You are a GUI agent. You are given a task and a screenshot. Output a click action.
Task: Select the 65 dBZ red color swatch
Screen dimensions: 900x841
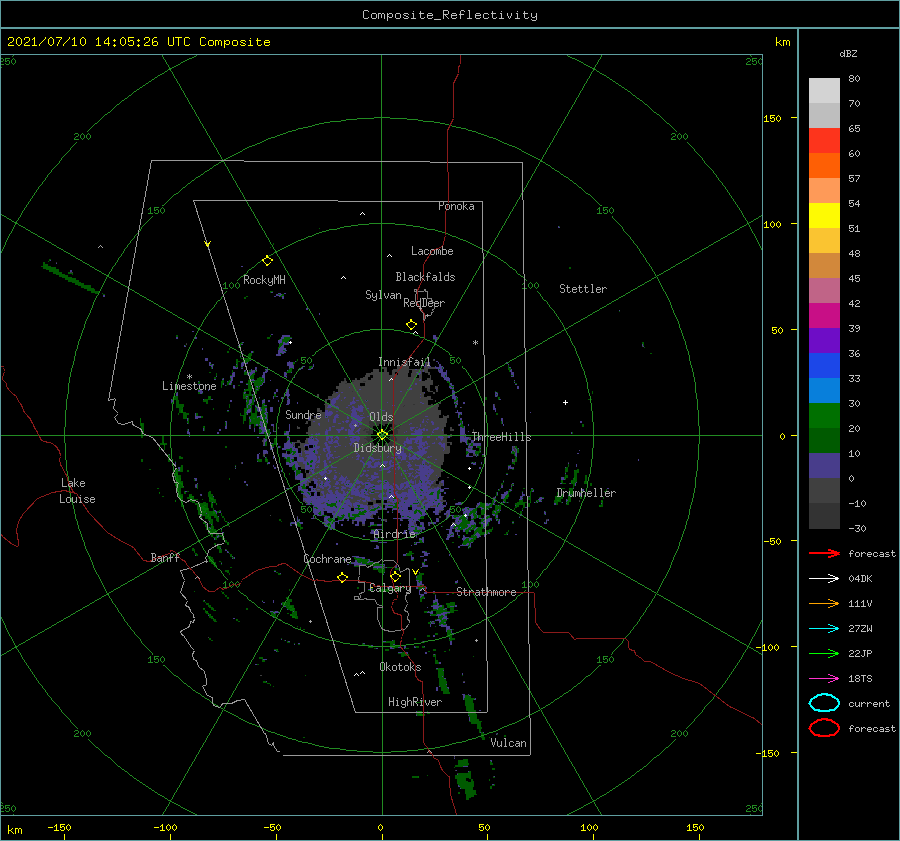(824, 141)
